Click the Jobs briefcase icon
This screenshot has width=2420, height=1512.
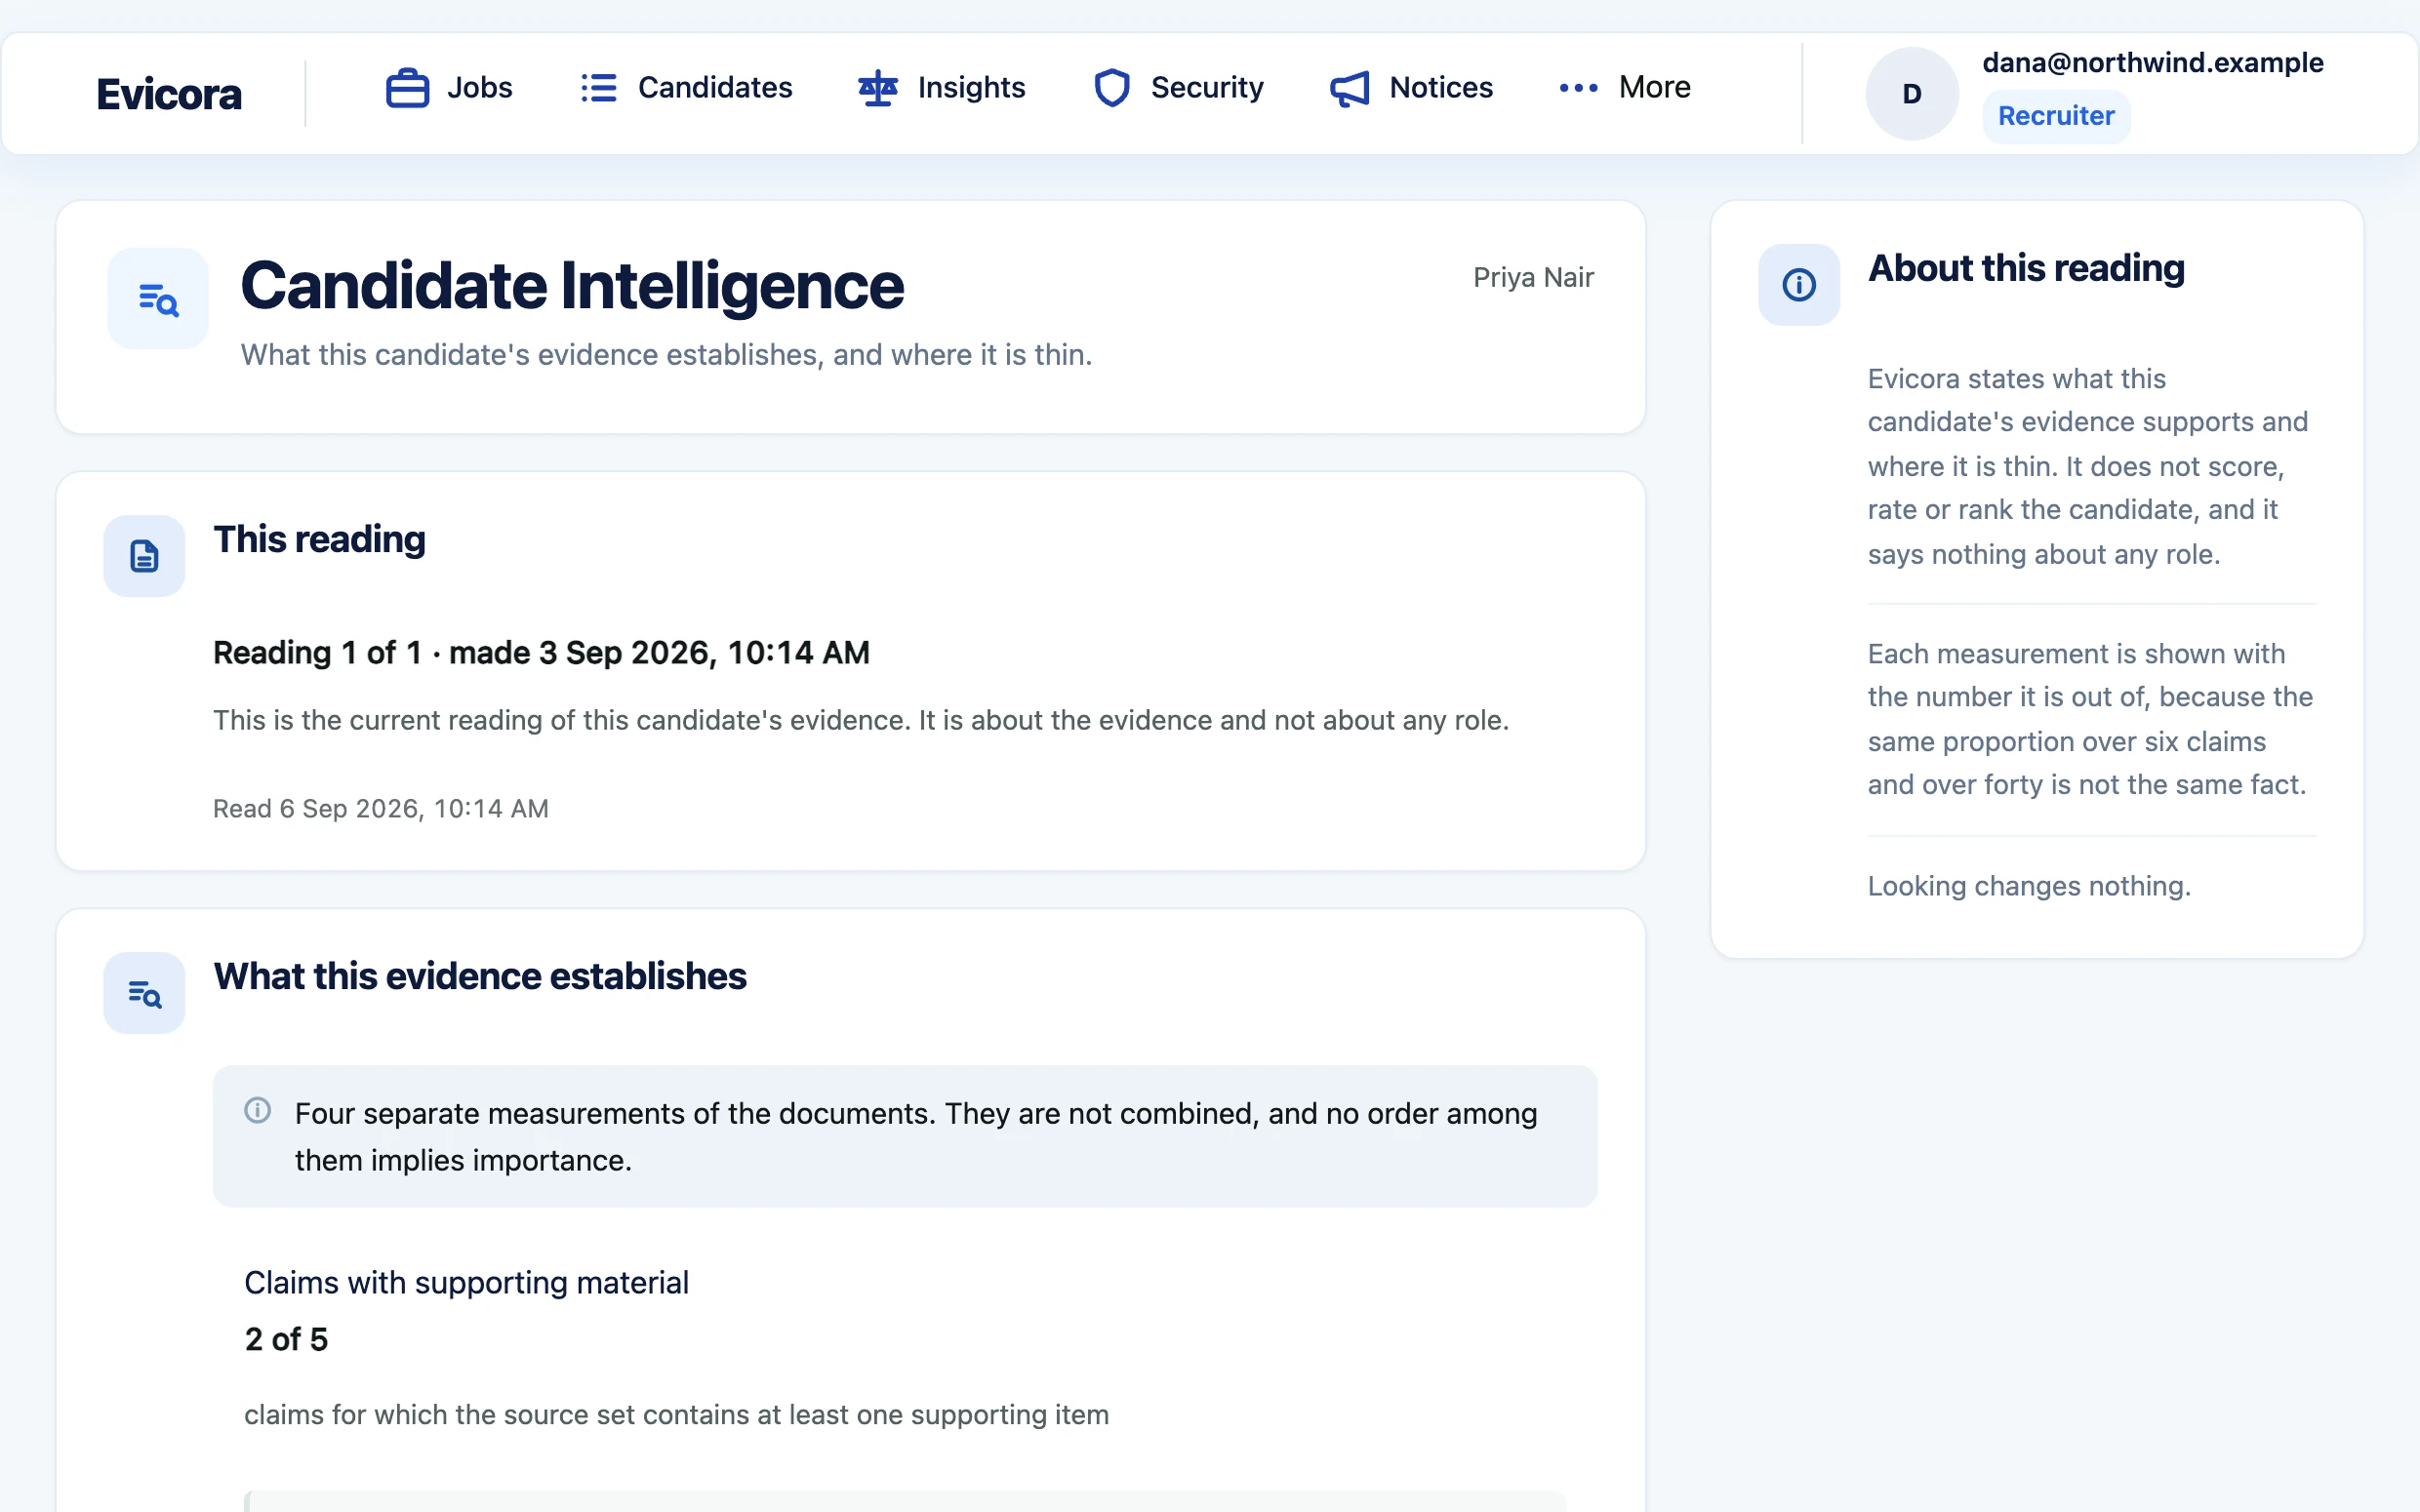coord(407,88)
